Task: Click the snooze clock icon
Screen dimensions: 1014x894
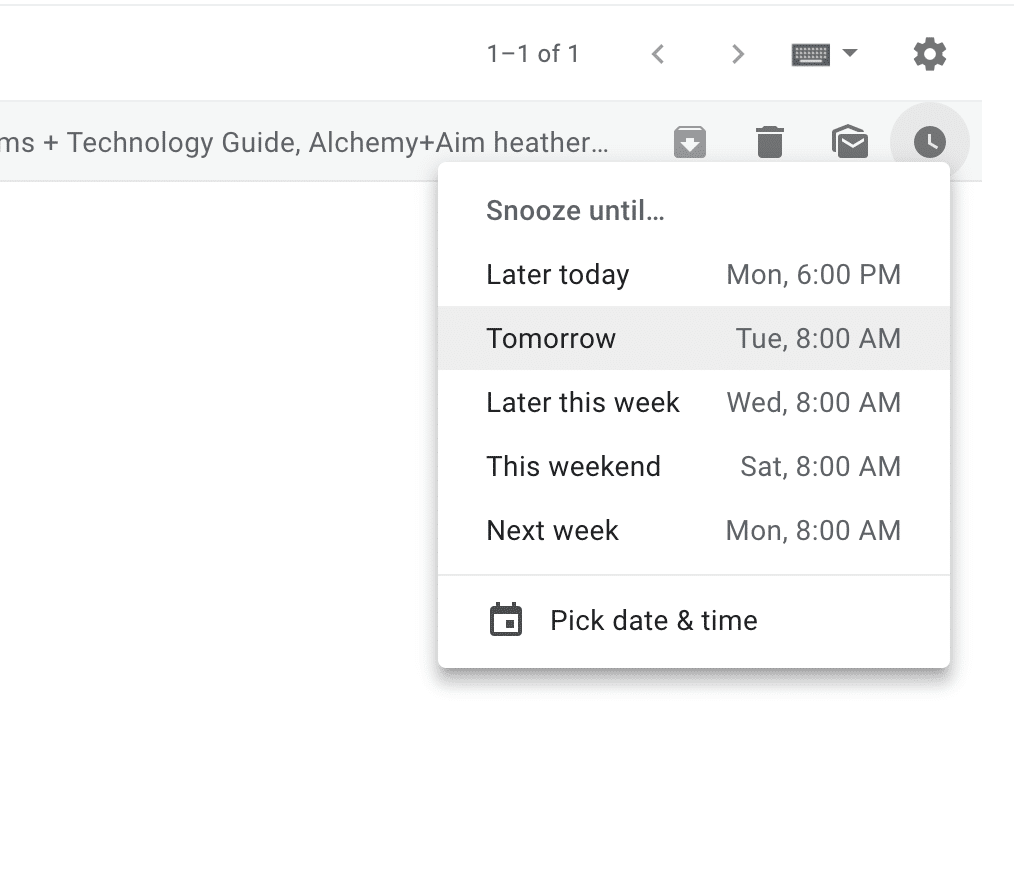Action: [x=929, y=142]
